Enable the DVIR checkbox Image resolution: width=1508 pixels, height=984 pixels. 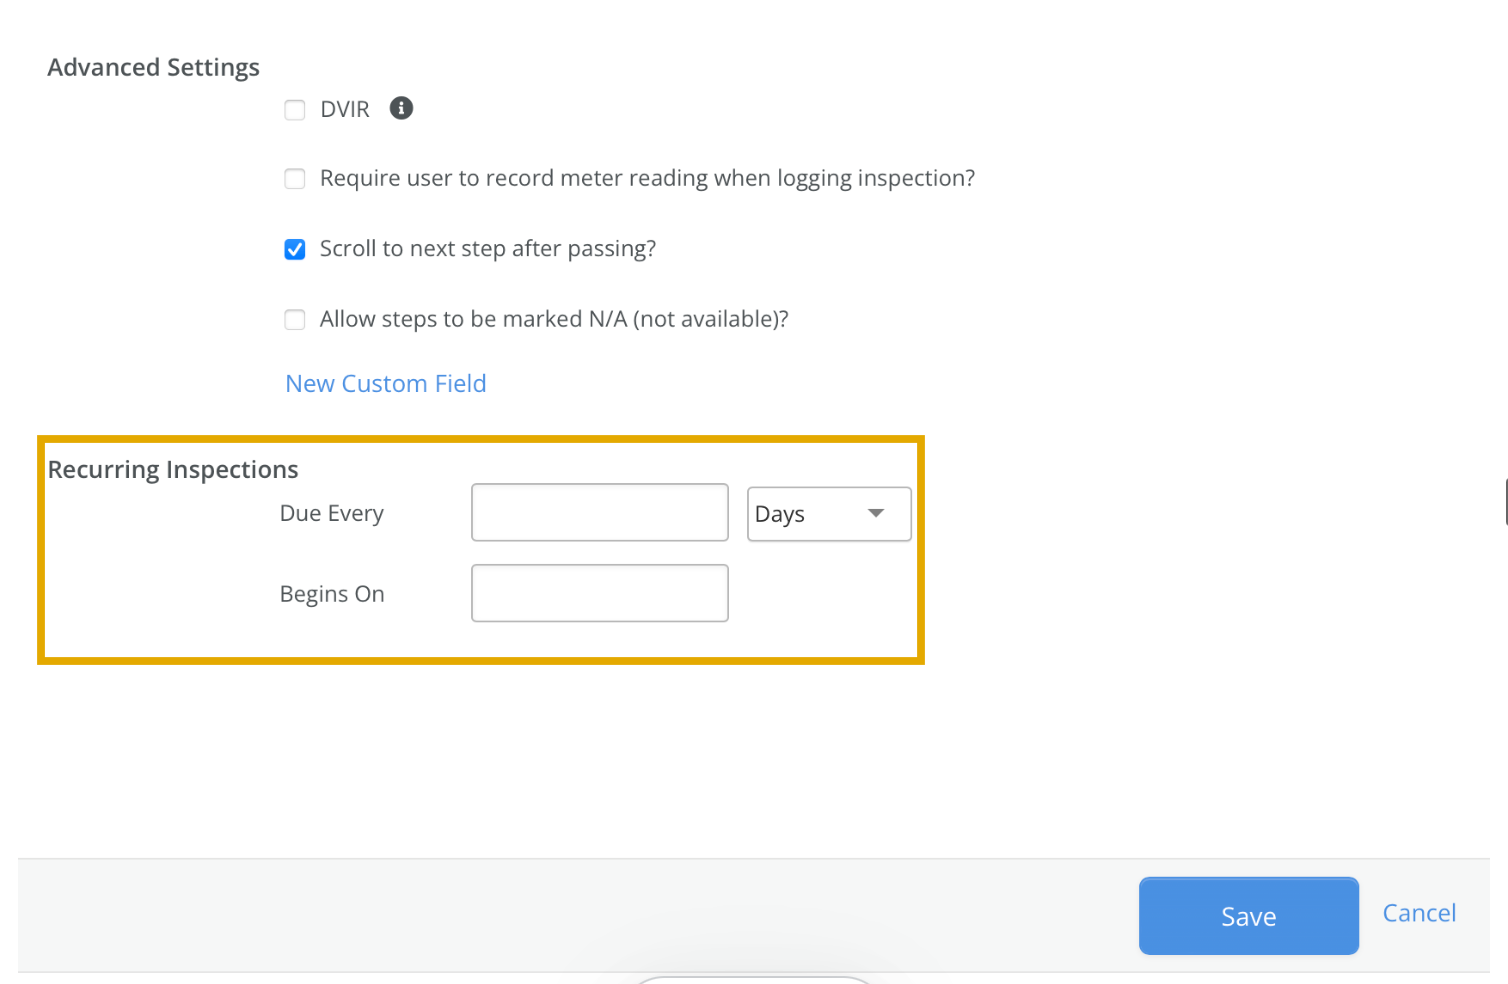(x=295, y=110)
